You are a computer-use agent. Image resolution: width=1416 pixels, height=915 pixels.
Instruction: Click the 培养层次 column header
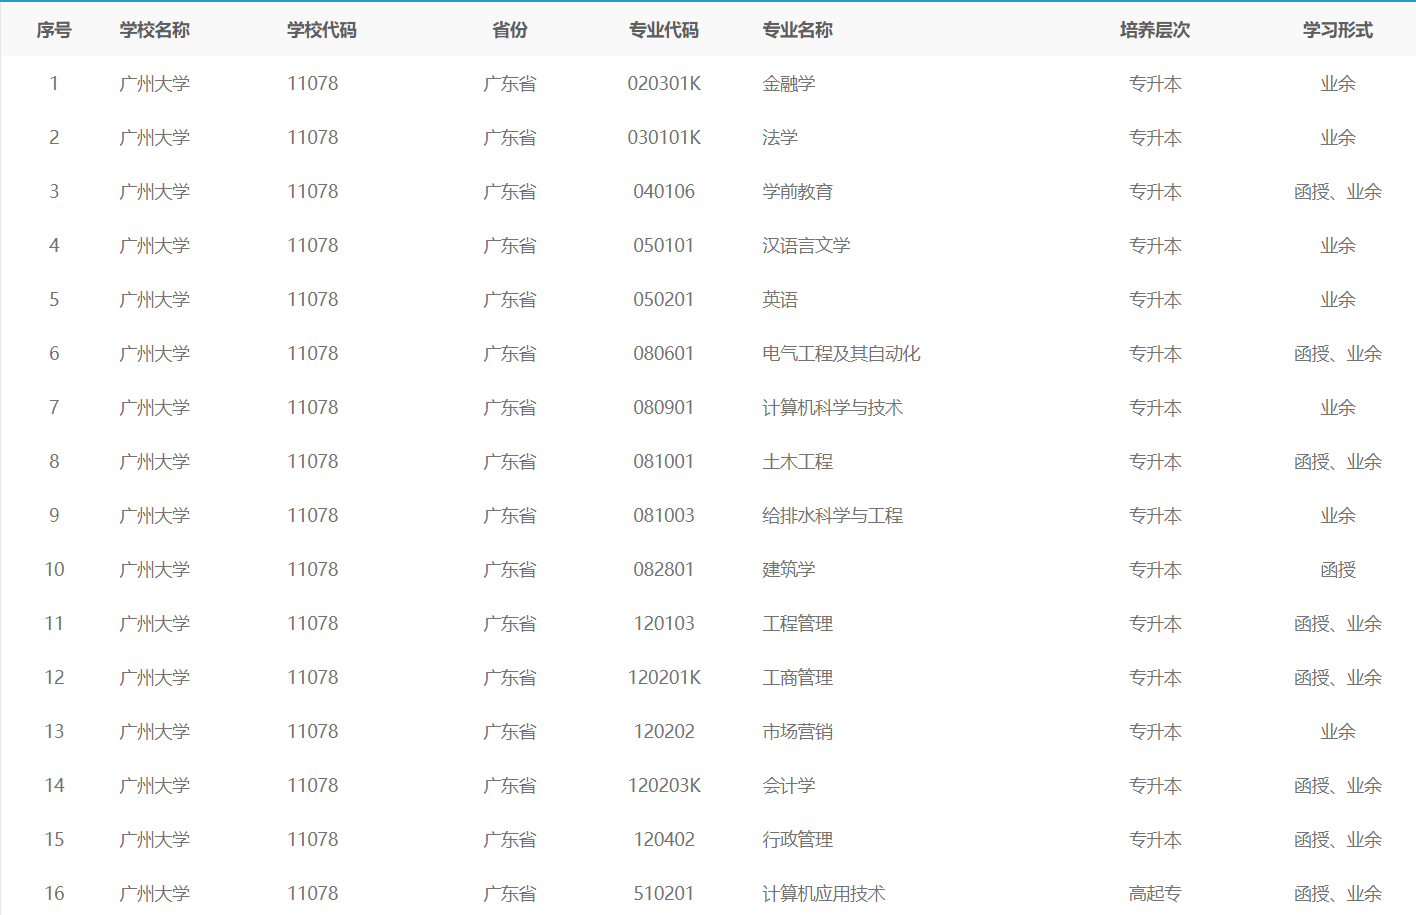(x=1155, y=30)
